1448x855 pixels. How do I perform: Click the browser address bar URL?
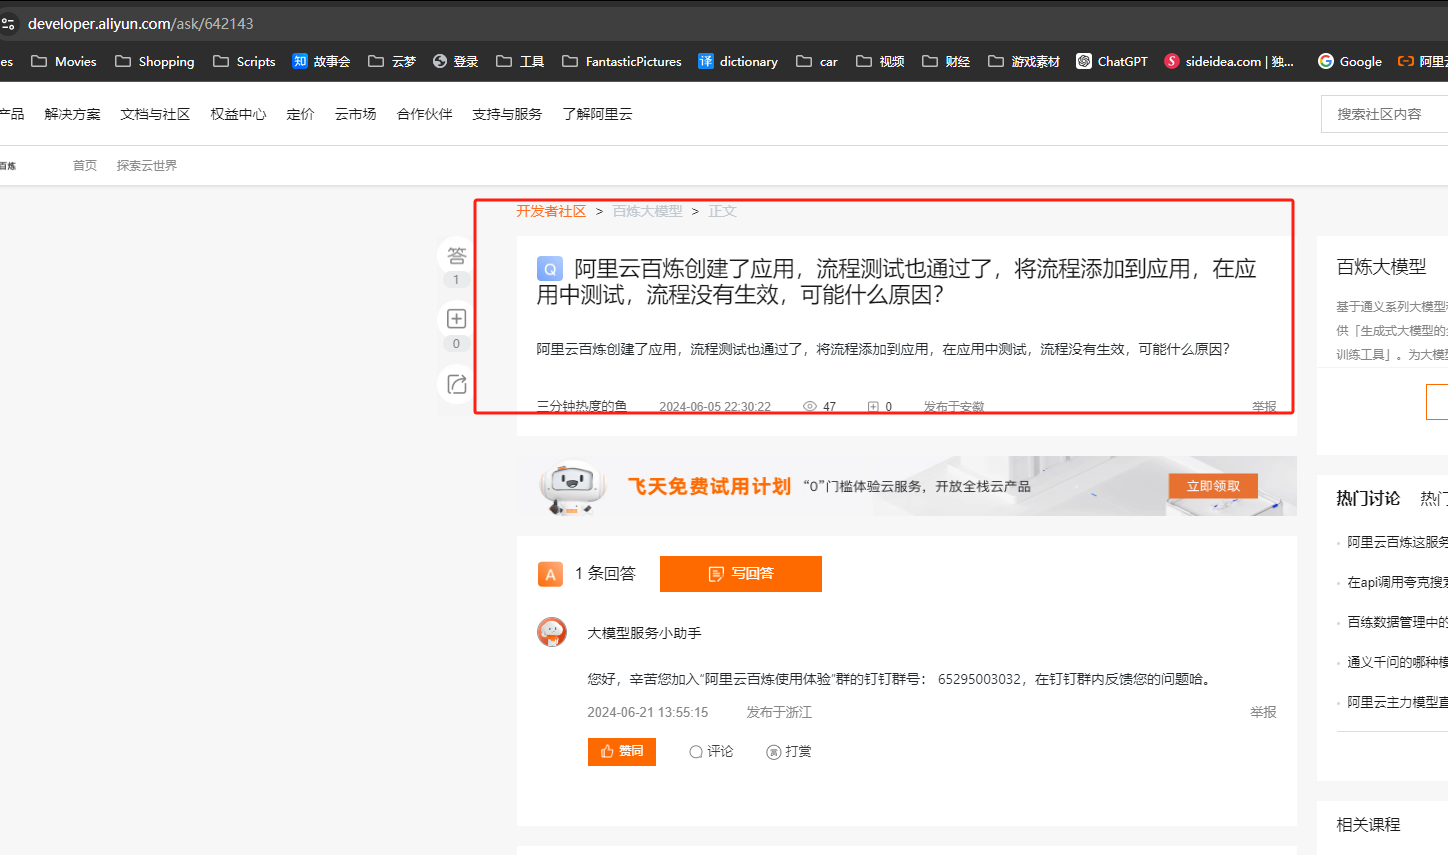141,23
